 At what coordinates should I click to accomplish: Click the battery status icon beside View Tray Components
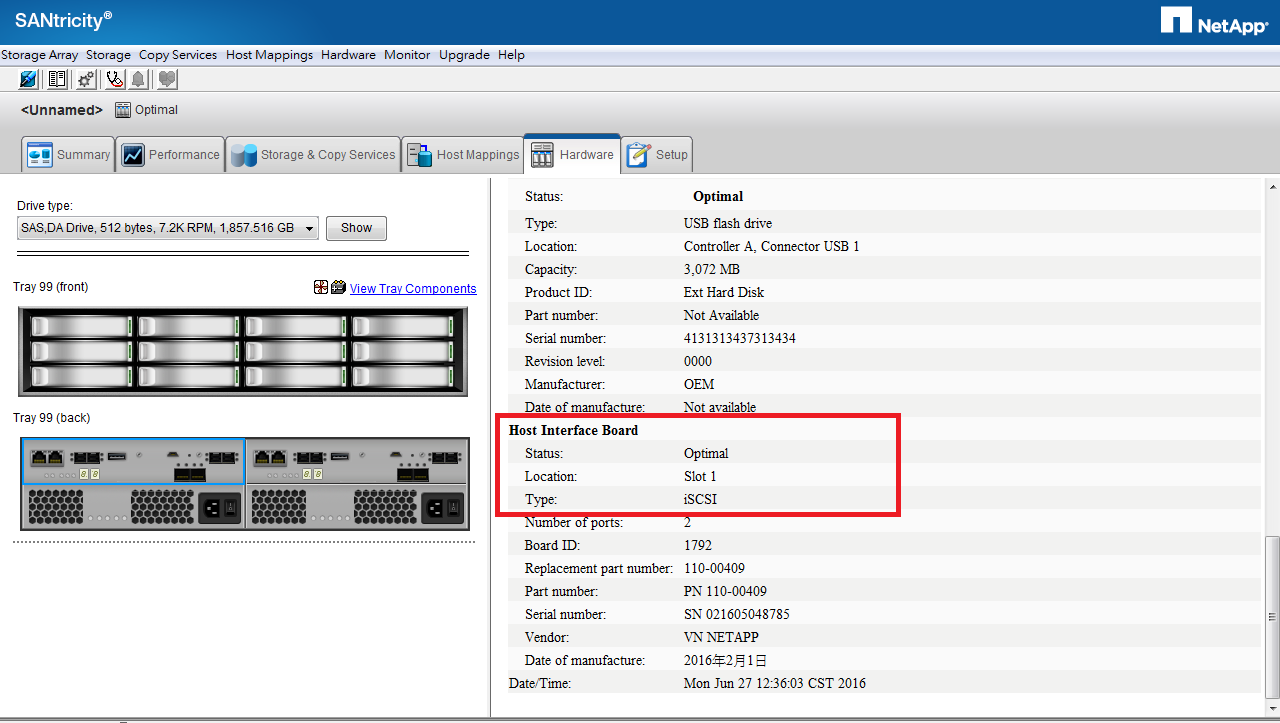pos(338,287)
